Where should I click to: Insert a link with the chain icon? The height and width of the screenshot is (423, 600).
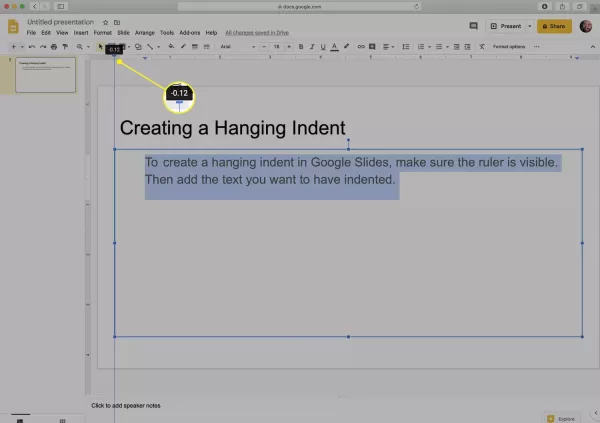point(361,47)
